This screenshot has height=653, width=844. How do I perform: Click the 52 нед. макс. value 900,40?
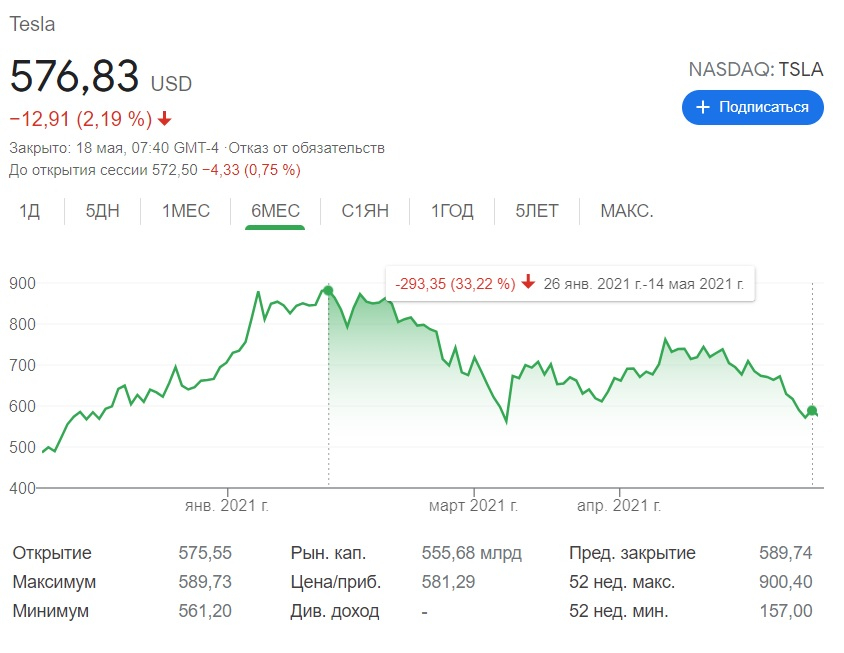coord(786,582)
